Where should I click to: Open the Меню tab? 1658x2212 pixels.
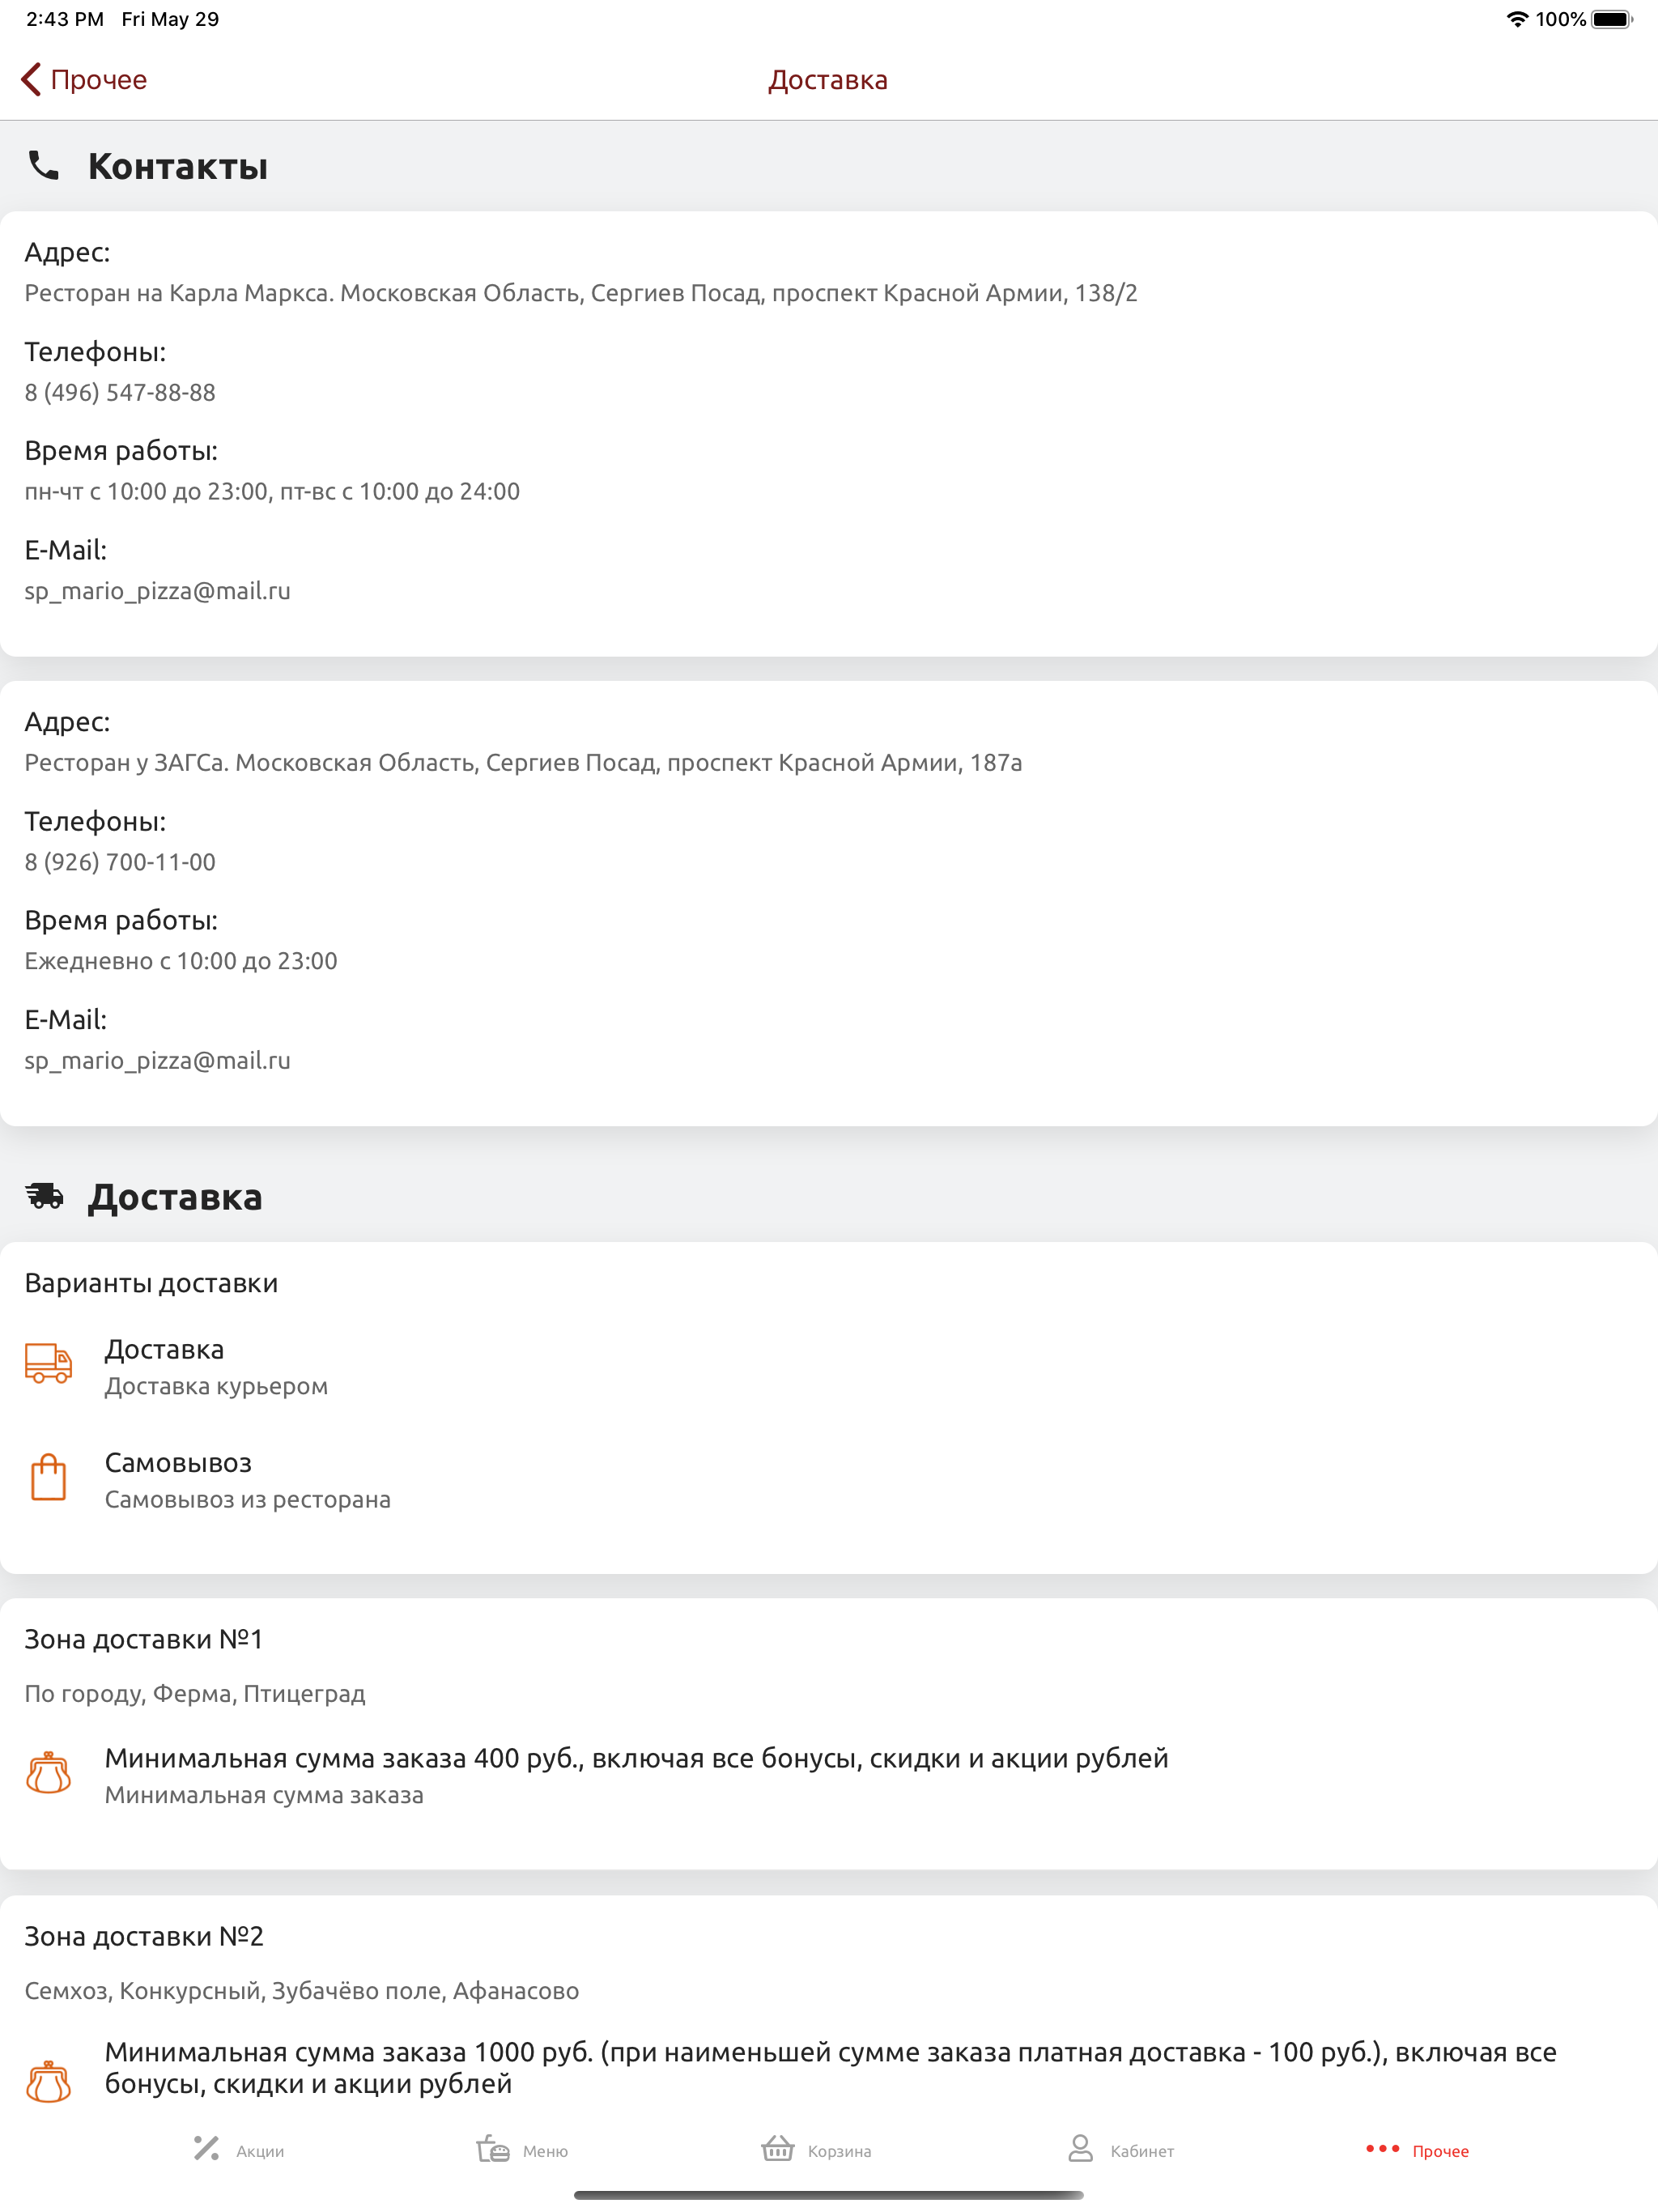pos(522,2150)
